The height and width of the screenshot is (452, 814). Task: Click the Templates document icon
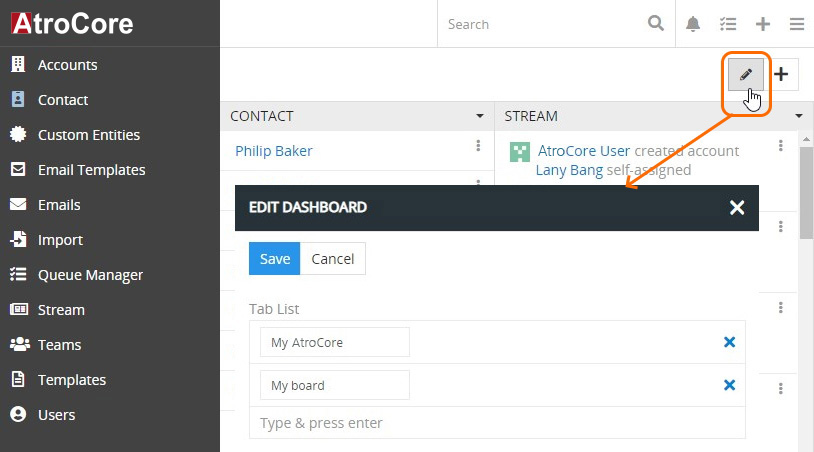click(x=18, y=379)
